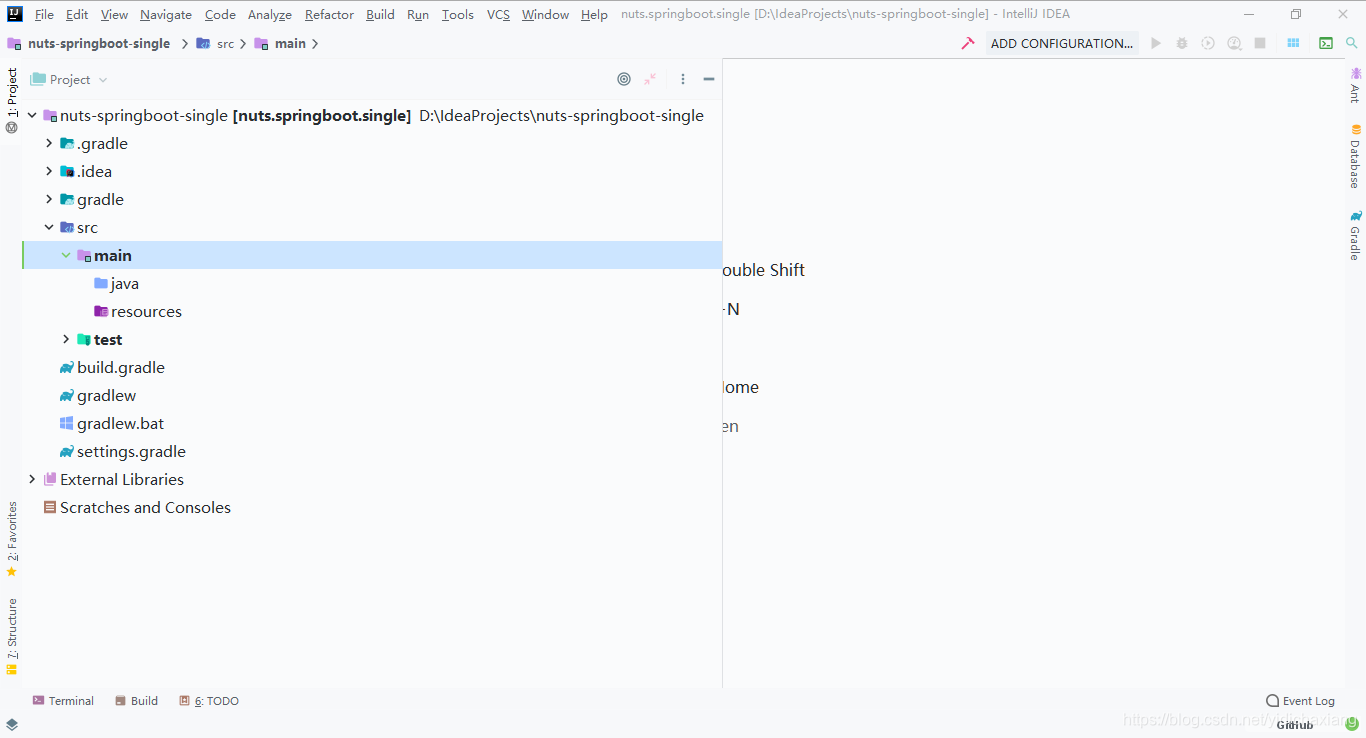Open the 6: TODO tool window
This screenshot has width=1366, height=738.
pos(209,701)
